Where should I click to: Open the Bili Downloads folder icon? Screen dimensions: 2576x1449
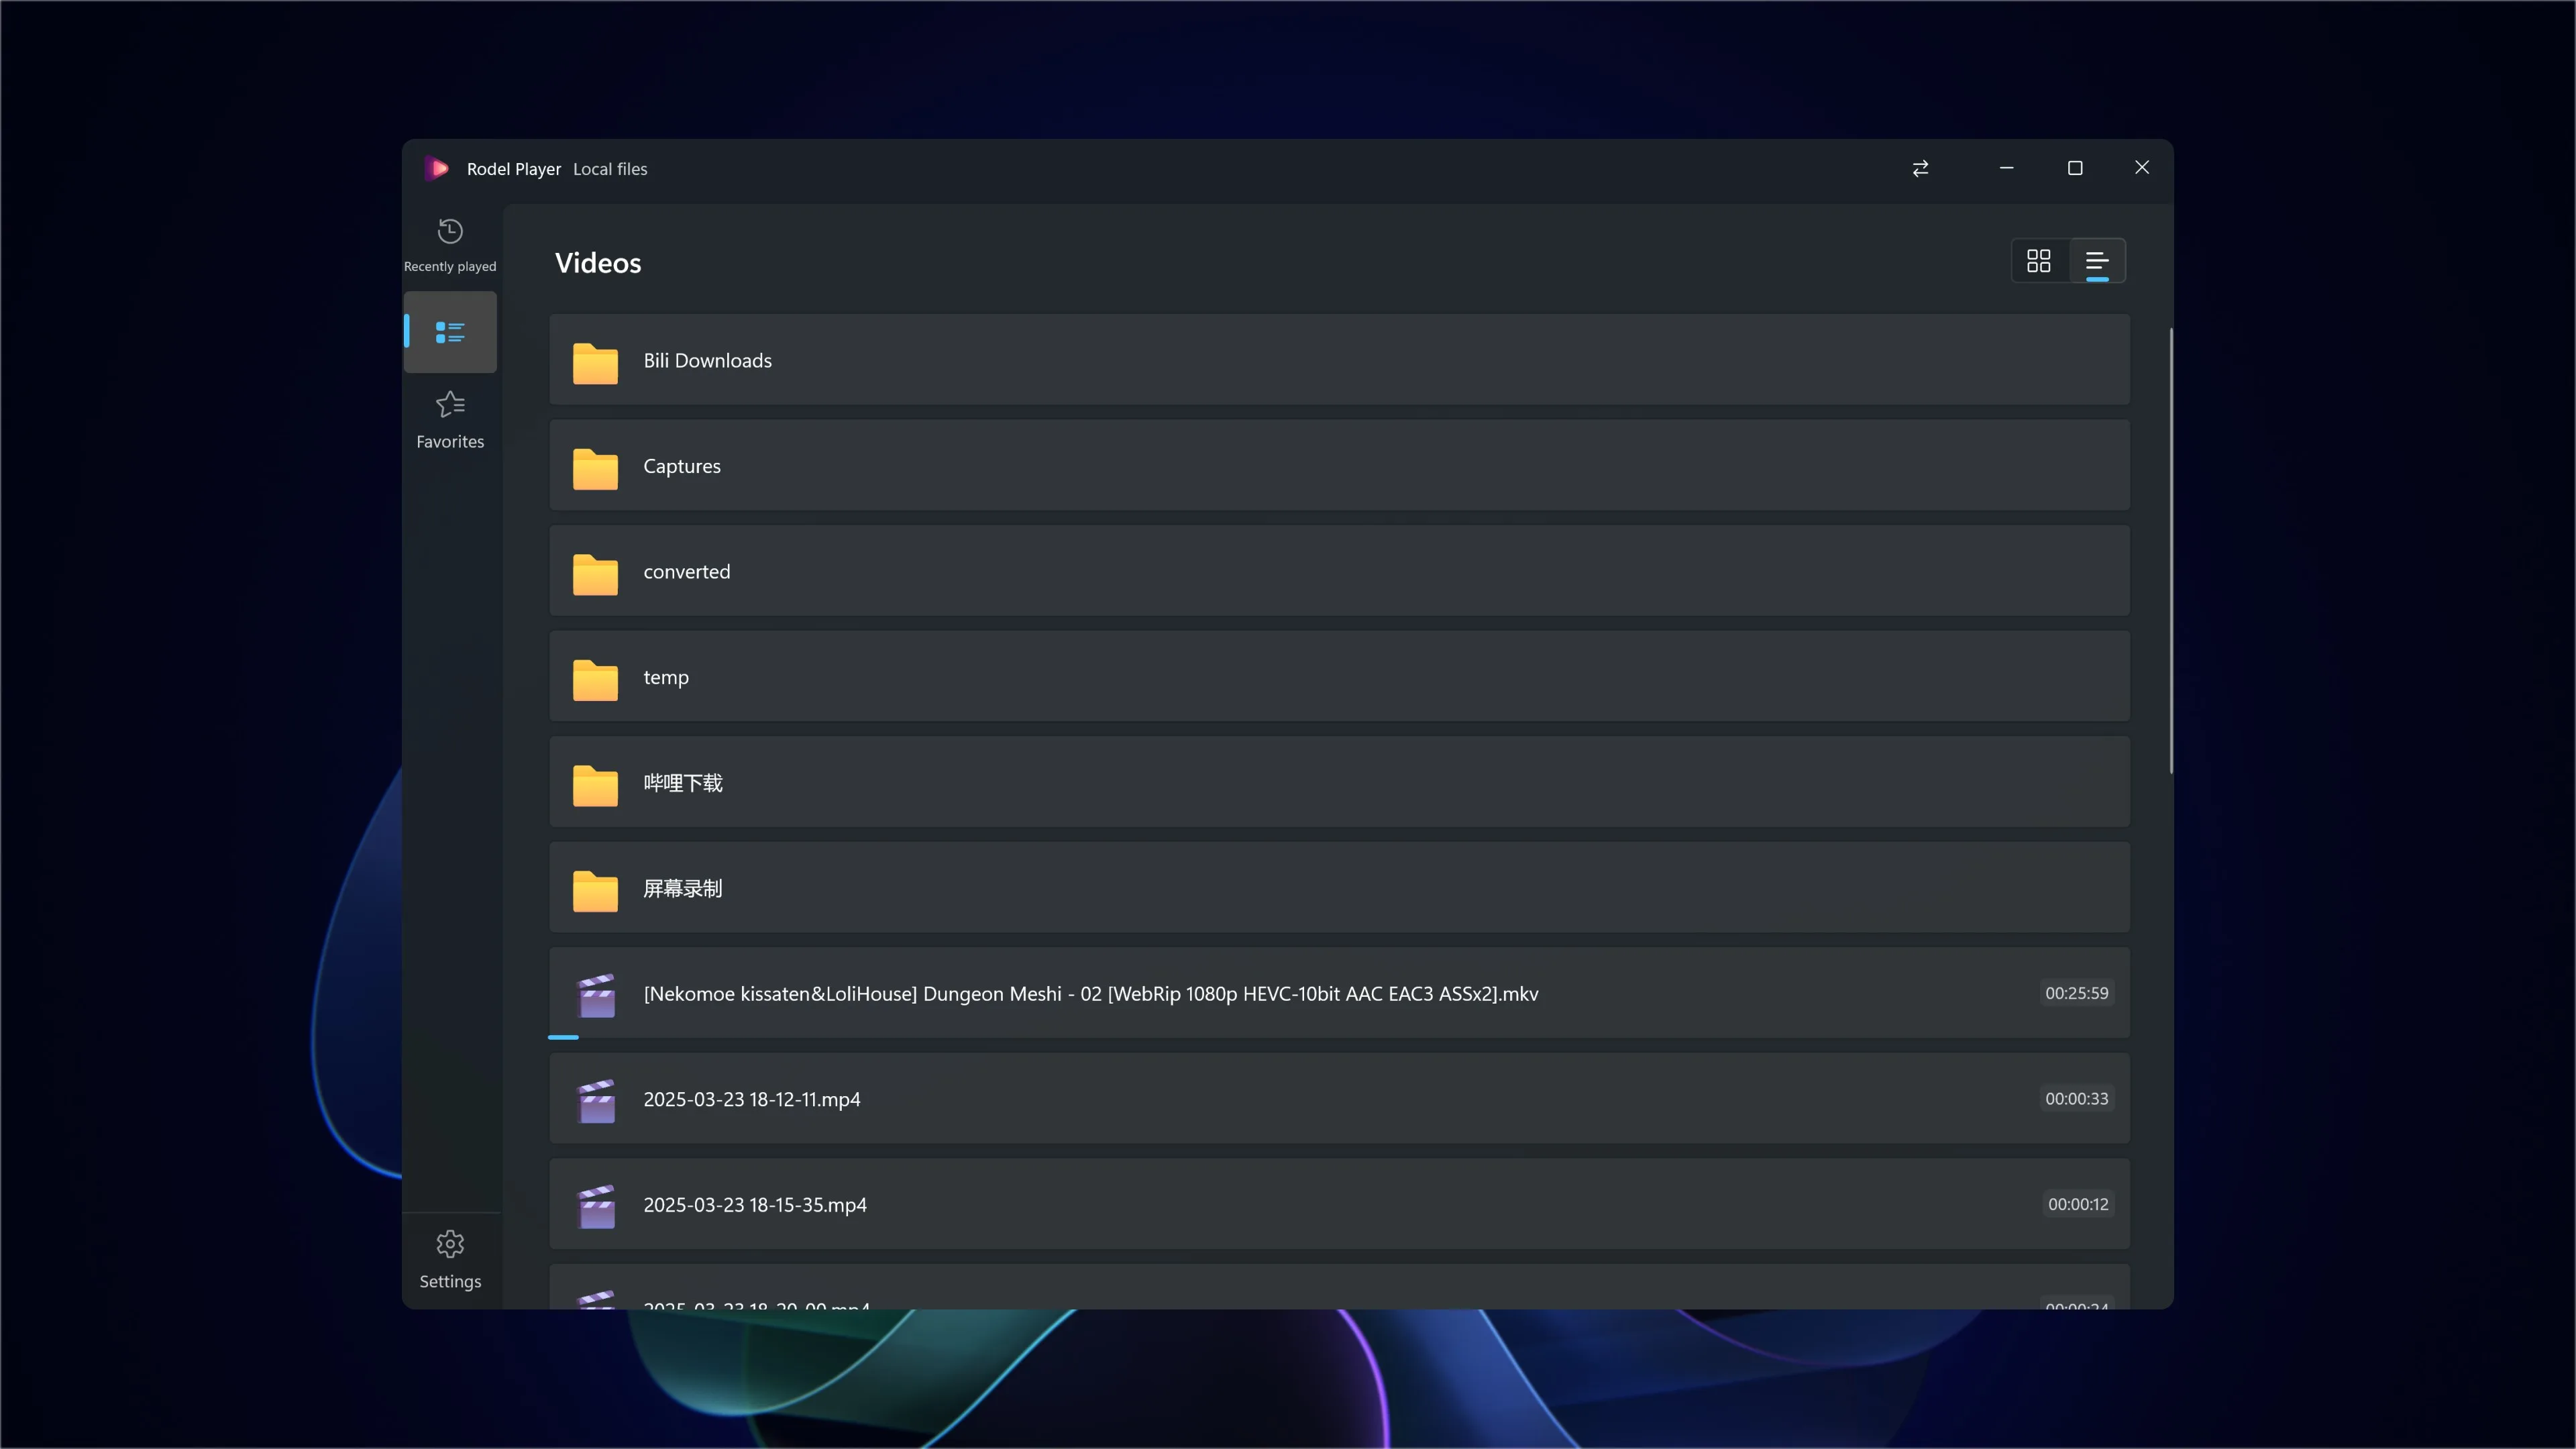pos(595,363)
